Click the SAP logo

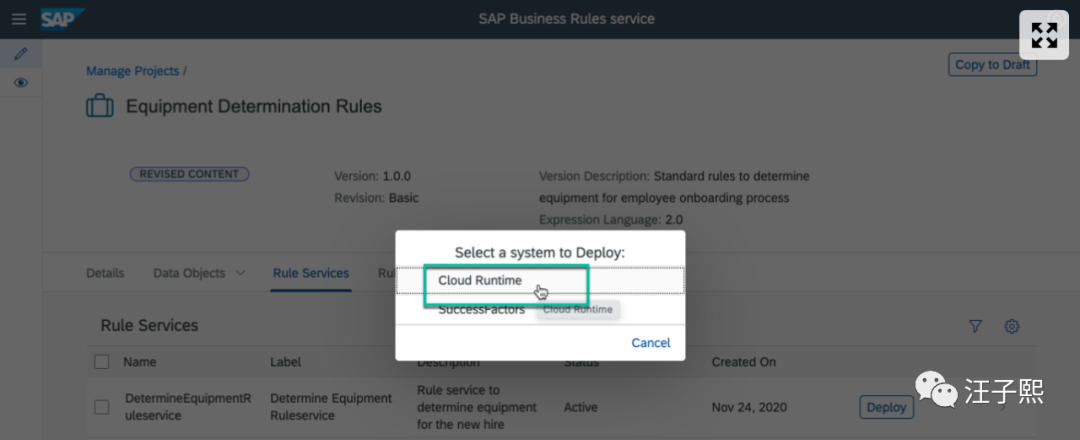tap(63, 19)
